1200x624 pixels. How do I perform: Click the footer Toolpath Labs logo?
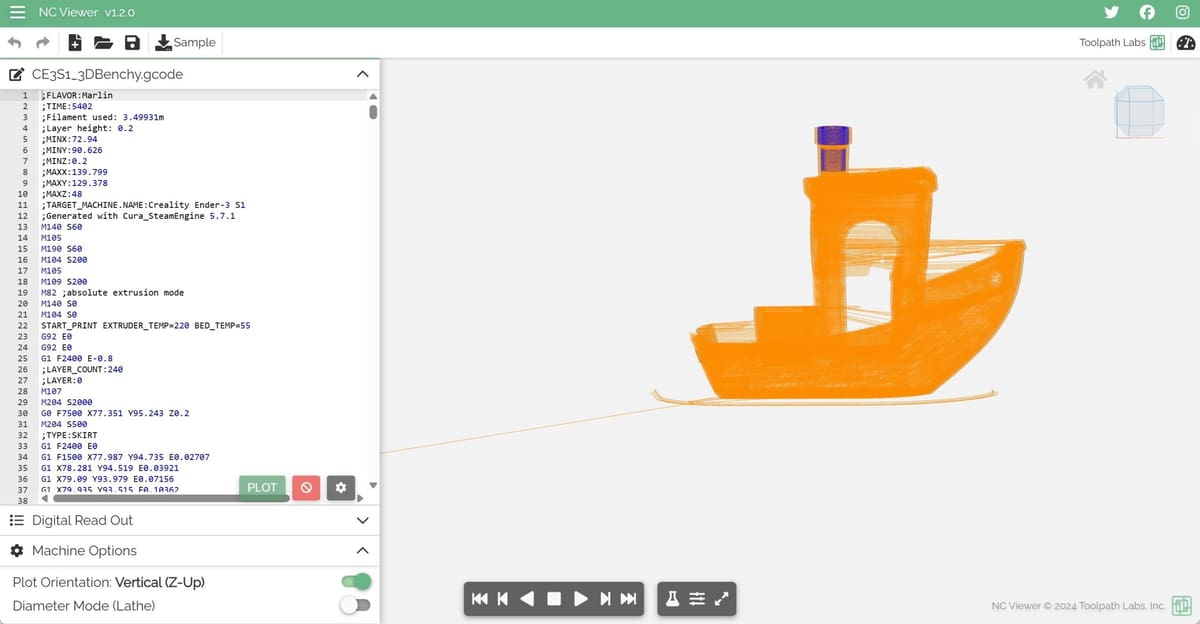(1182, 605)
